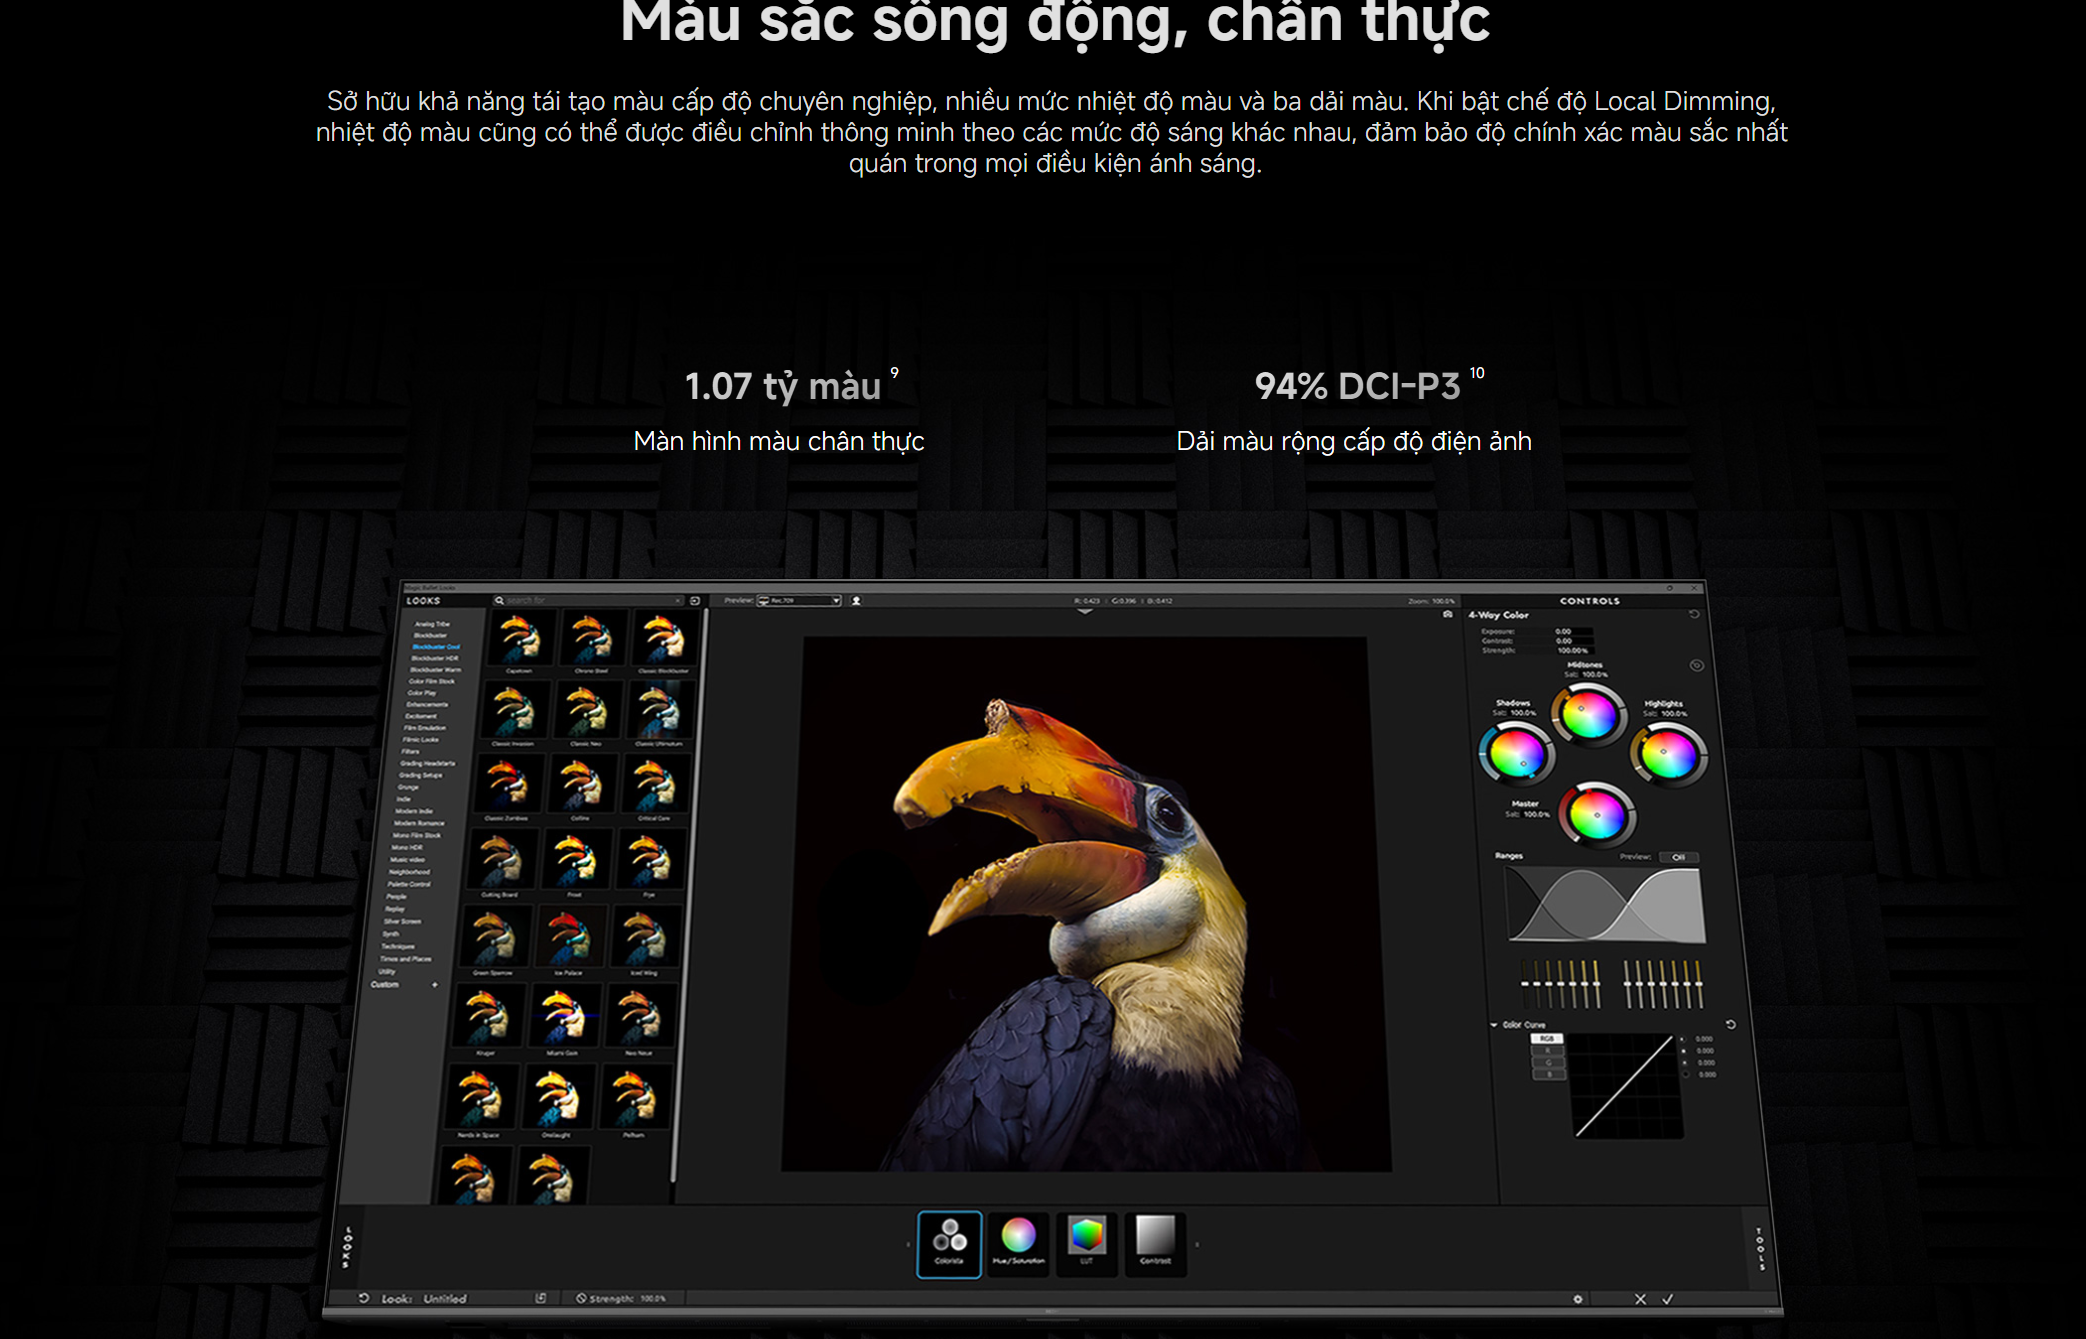The image size is (2086, 1339).
Task: Select the RGB channel for Color Curve
Action: 1547,1039
